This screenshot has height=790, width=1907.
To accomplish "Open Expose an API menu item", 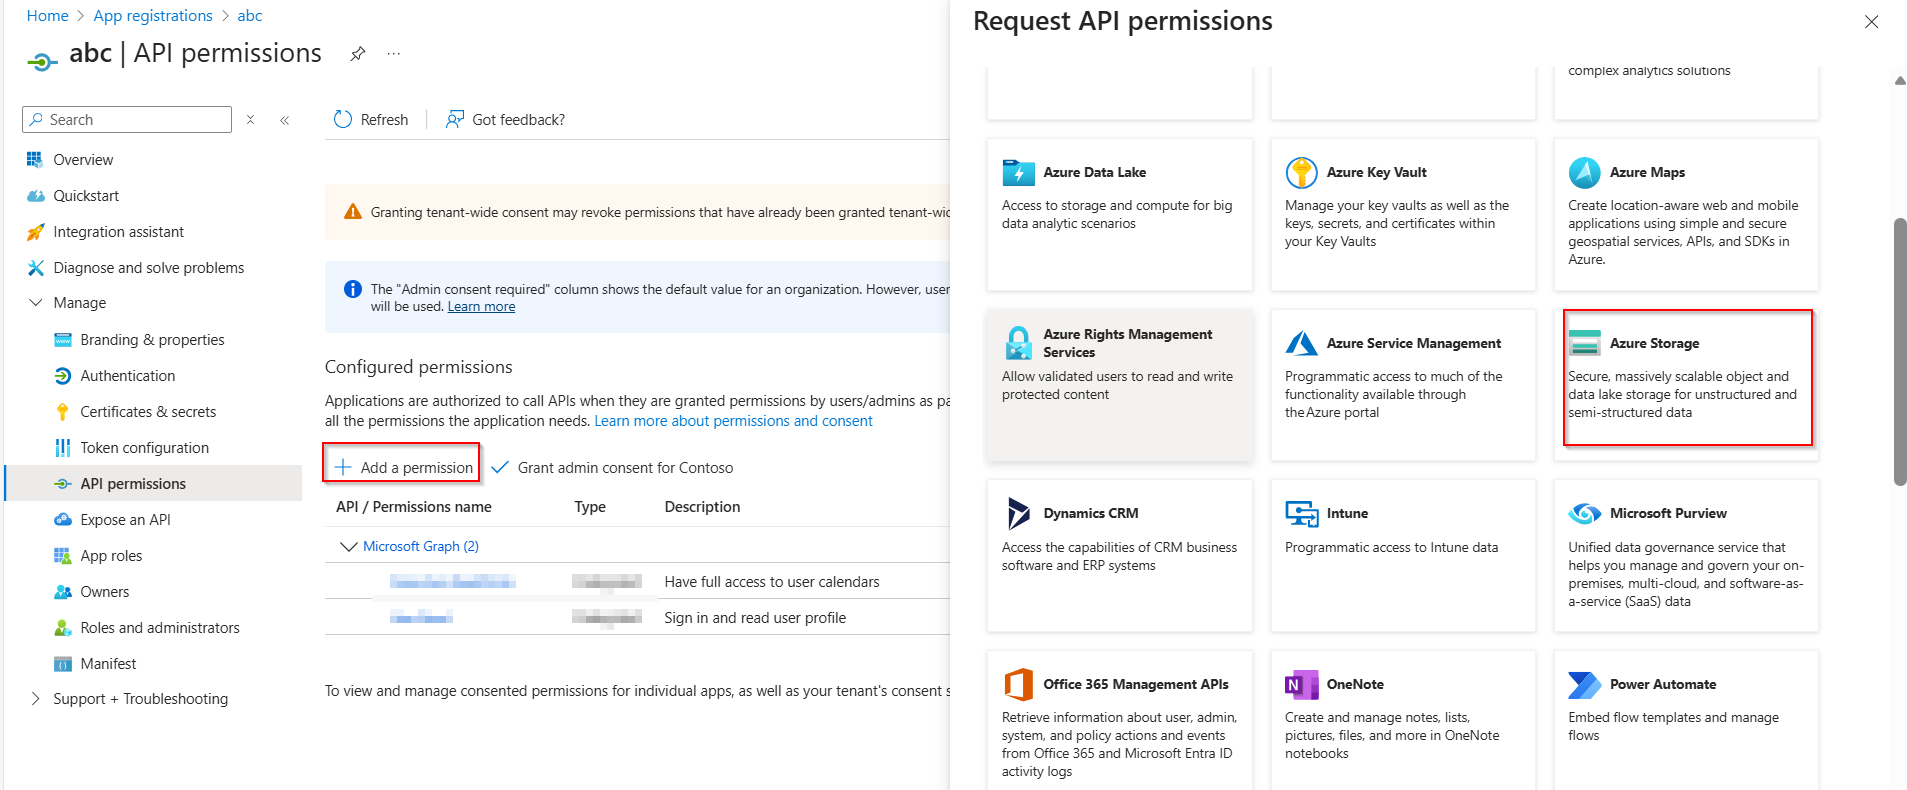I will [125, 520].
